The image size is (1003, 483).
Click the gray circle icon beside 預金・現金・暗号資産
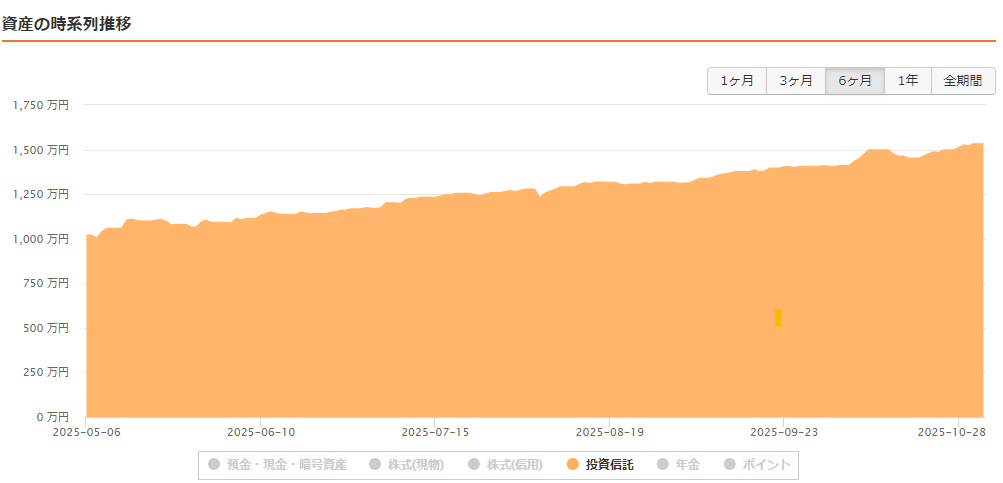click(213, 464)
